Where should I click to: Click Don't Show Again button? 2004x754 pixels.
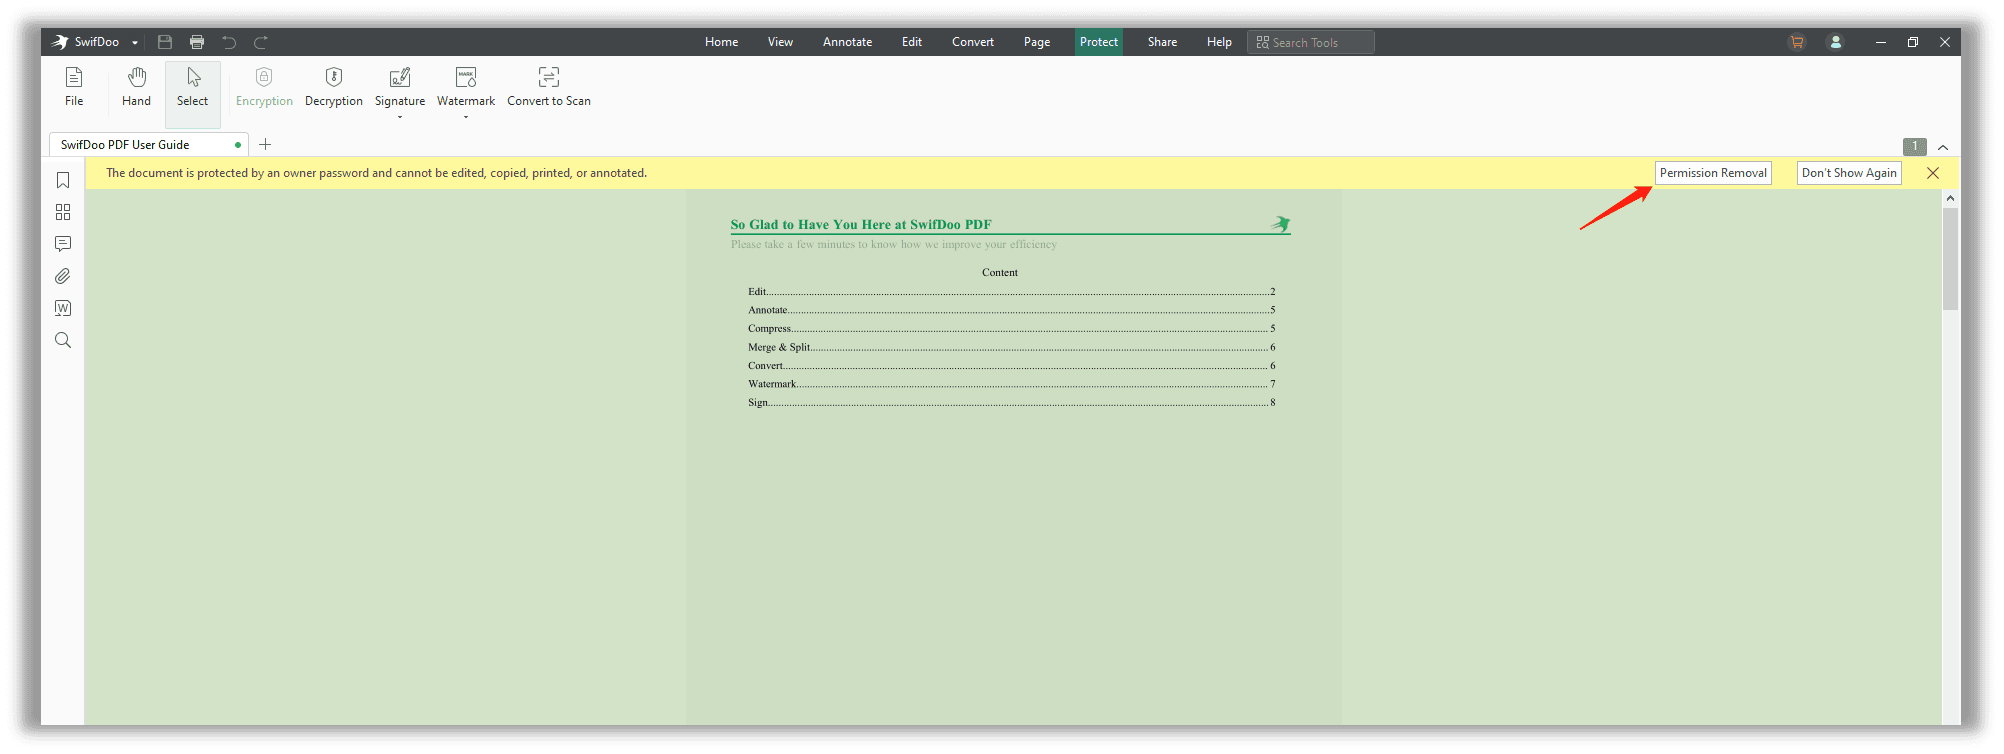tap(1849, 173)
